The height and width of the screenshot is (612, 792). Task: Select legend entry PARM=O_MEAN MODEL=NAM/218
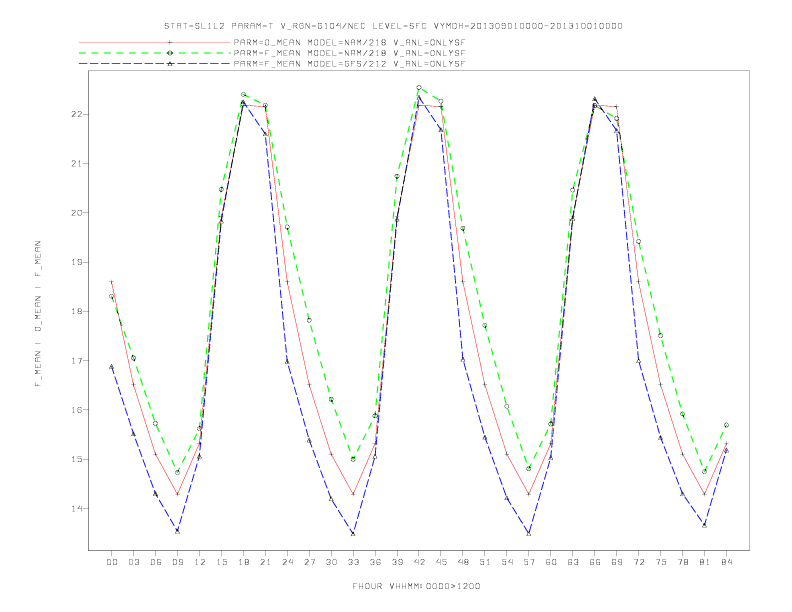click(349, 42)
